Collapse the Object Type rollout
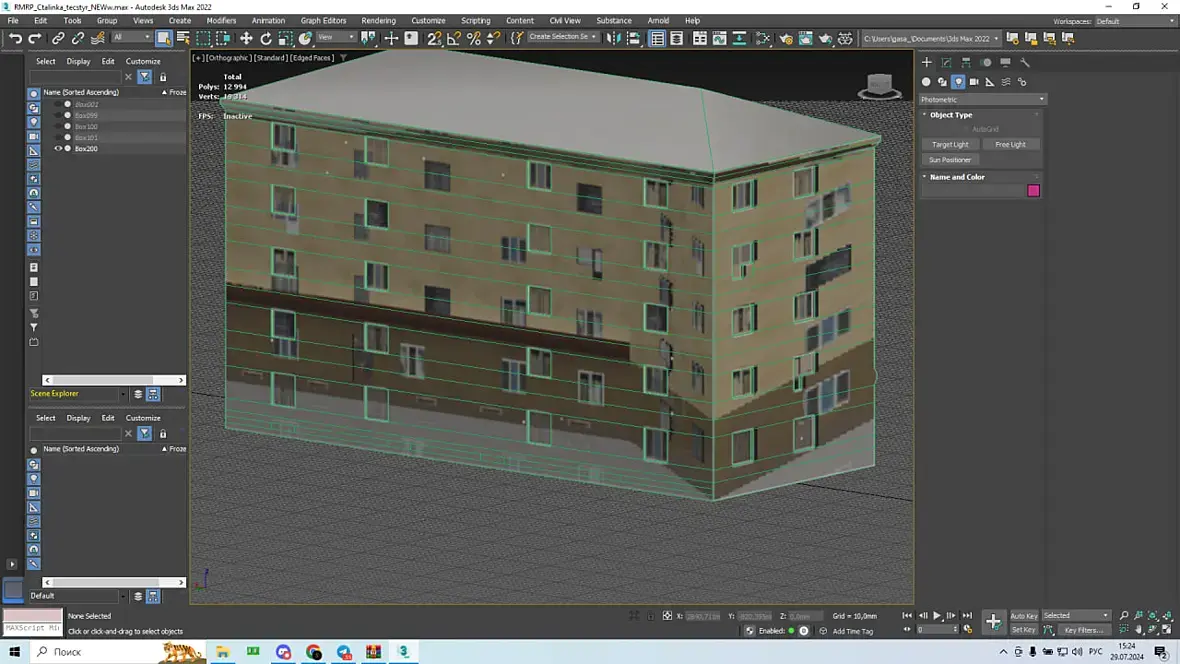The image size is (1180, 664). (x=950, y=115)
